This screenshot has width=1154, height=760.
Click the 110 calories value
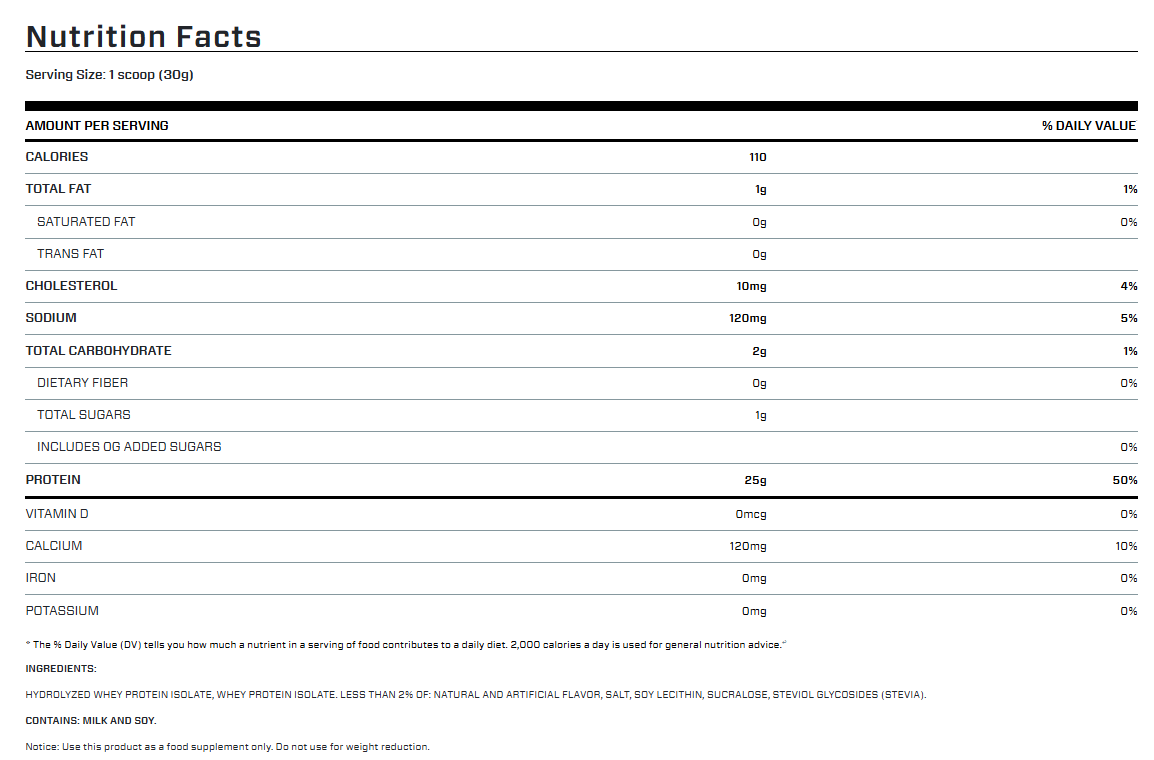coord(757,157)
